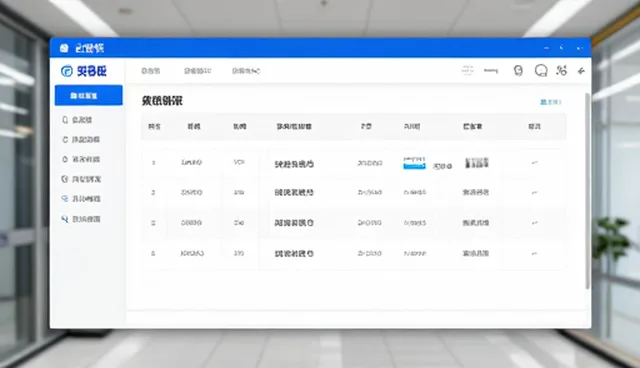Image resolution: width=640 pixels, height=368 pixels.
Task: Click the vertical scrollbar beside the table panel
Action: pos(588,191)
